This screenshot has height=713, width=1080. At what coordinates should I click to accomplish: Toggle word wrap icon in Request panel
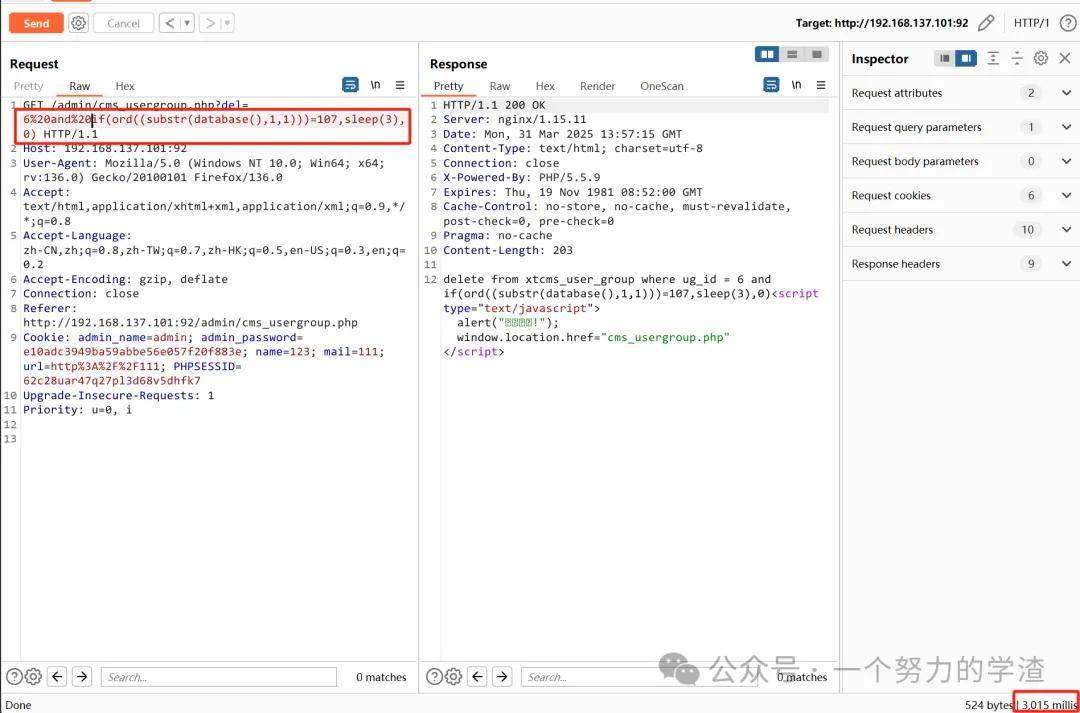pyautogui.click(x=351, y=85)
